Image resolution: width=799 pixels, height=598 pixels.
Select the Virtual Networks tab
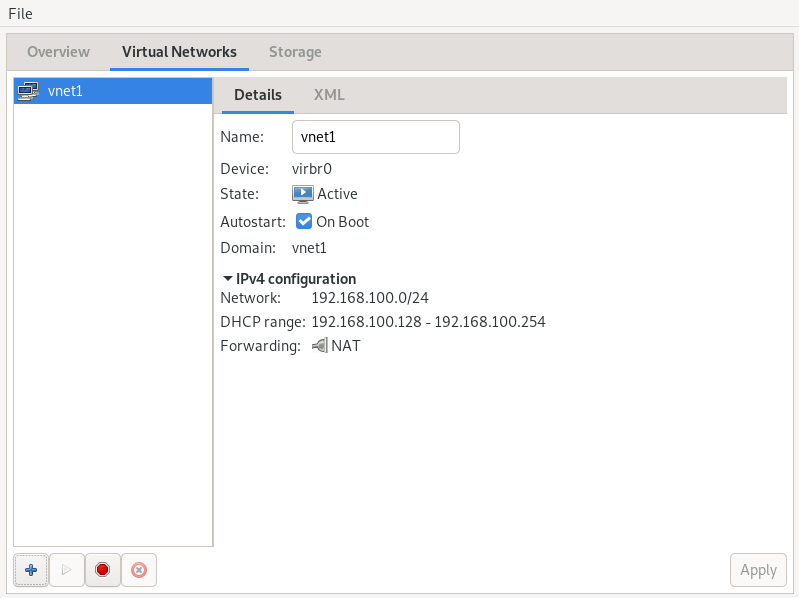pyautogui.click(x=179, y=52)
